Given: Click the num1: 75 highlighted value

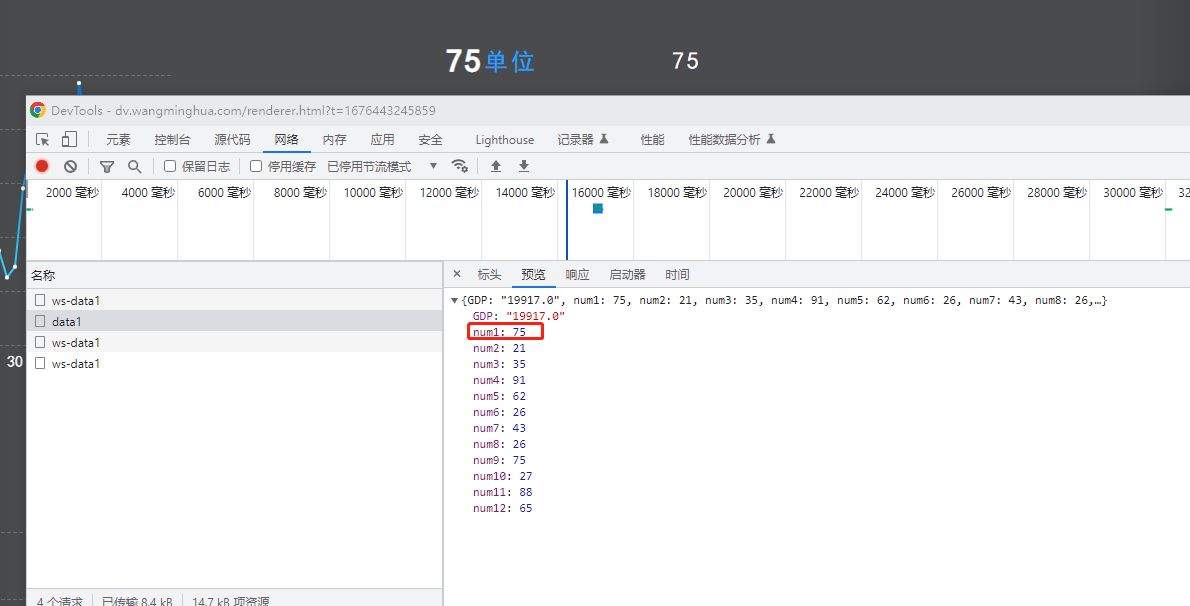Looking at the screenshot, I should [505, 331].
